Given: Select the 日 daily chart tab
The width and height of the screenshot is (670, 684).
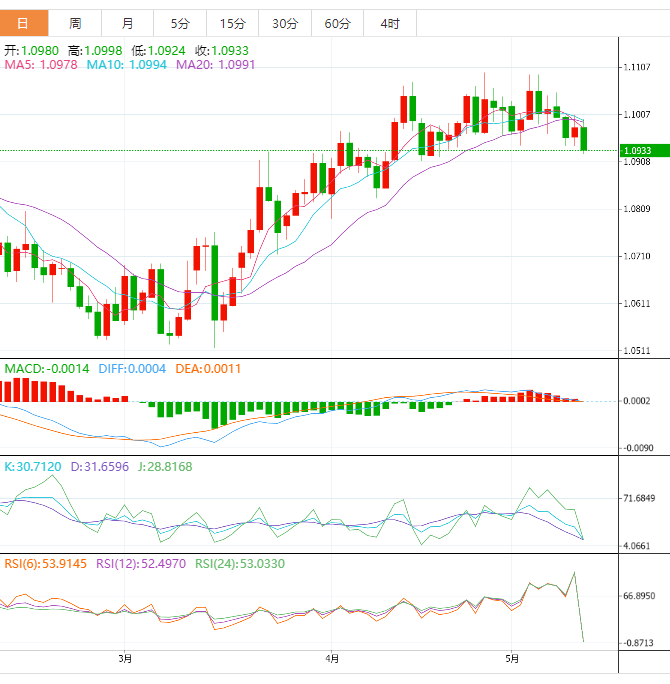Looking at the screenshot, I should (23, 23).
